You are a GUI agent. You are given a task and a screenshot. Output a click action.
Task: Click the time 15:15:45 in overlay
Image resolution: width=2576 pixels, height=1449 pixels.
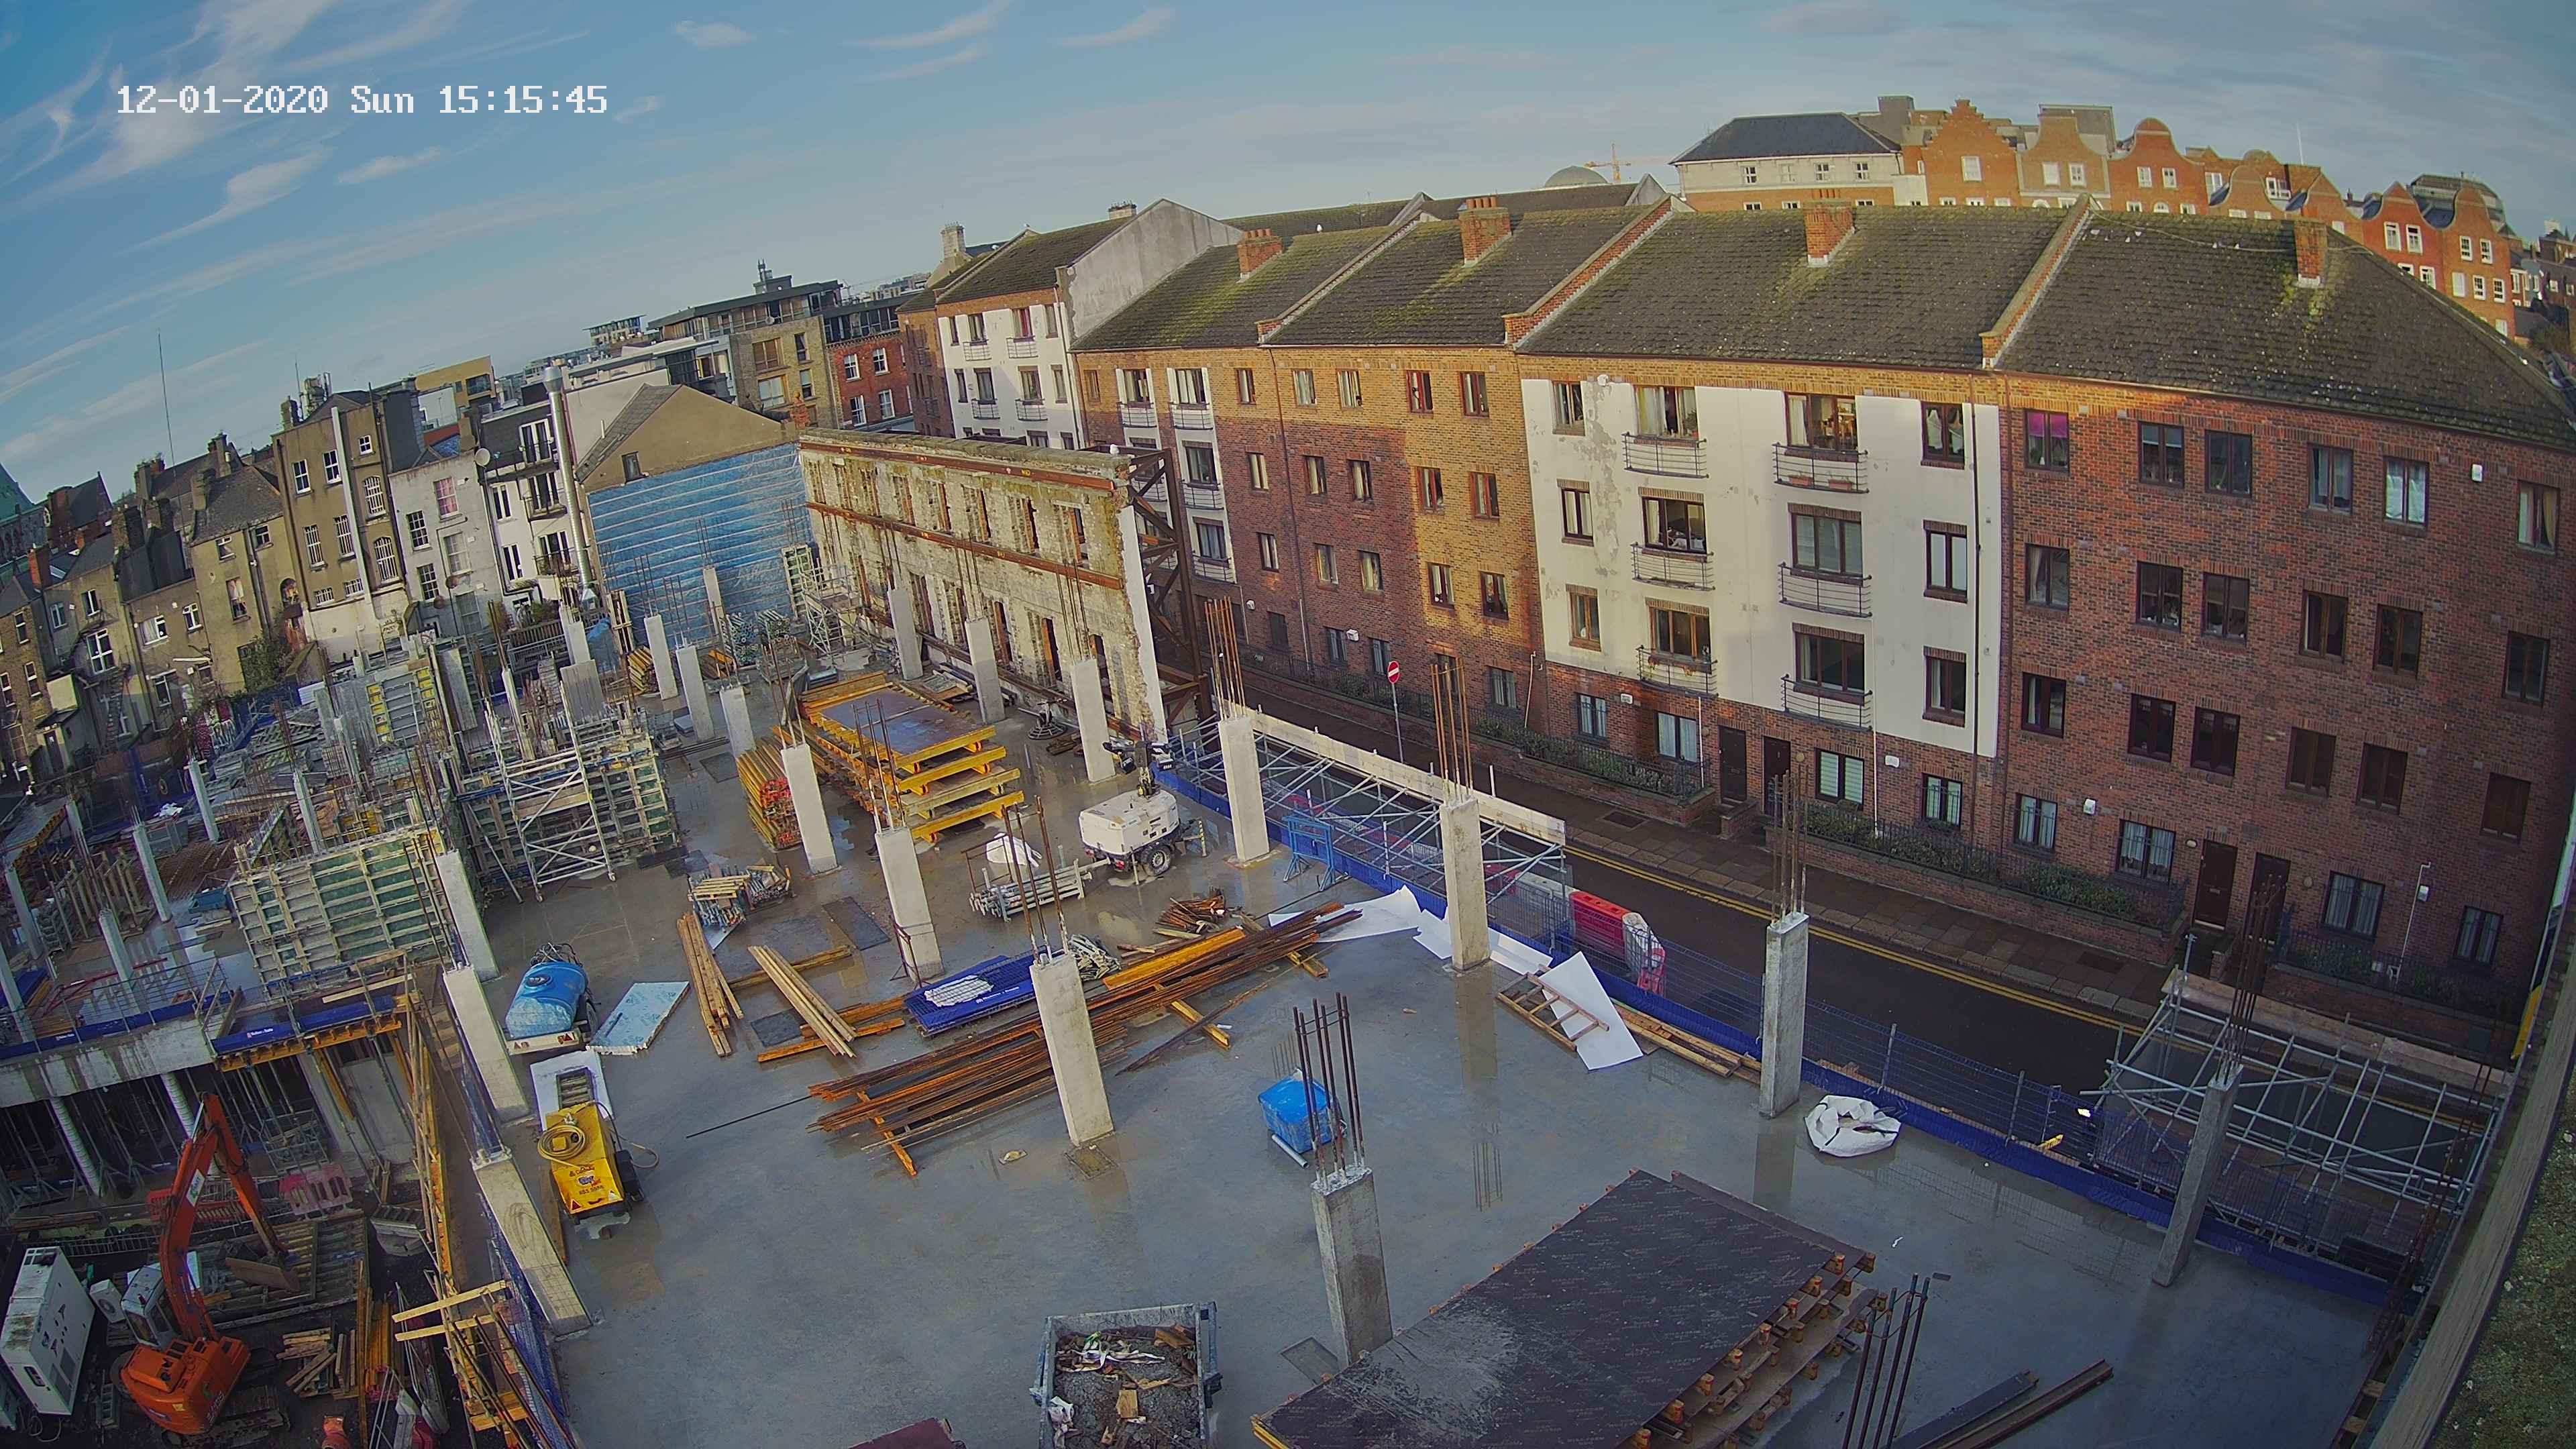click(x=522, y=100)
